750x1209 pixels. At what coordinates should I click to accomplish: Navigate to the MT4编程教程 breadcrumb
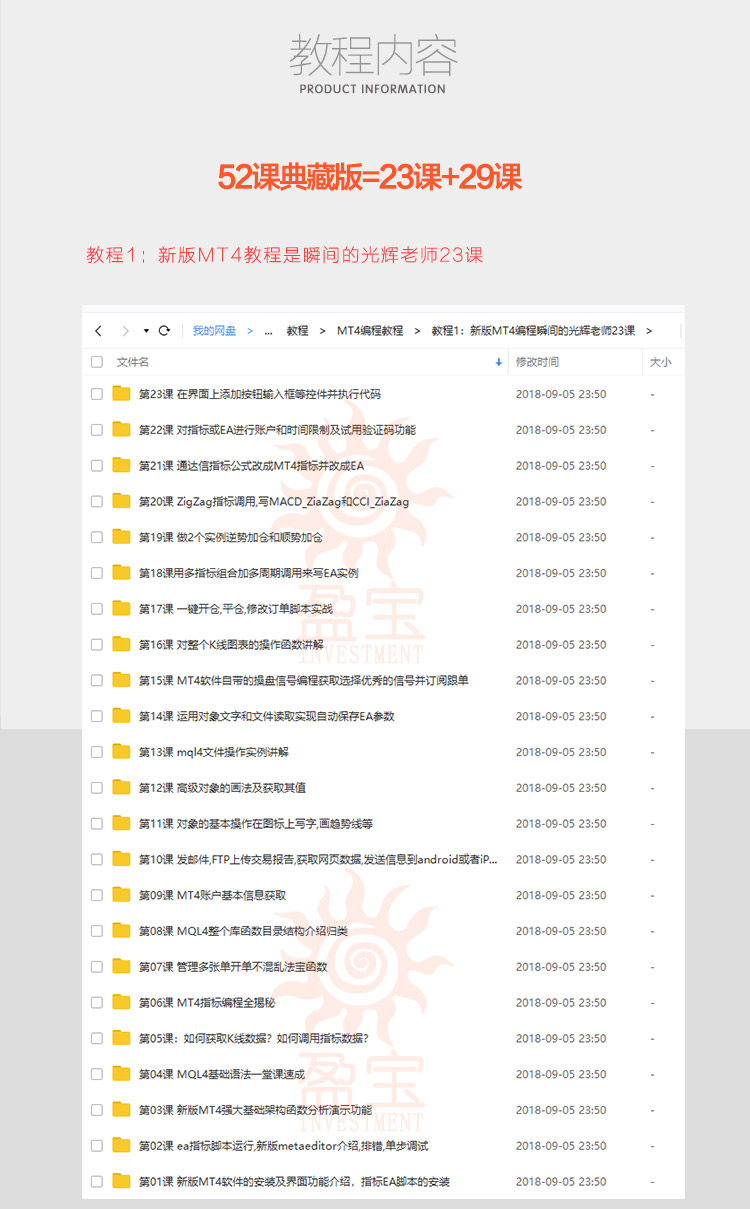(370, 331)
